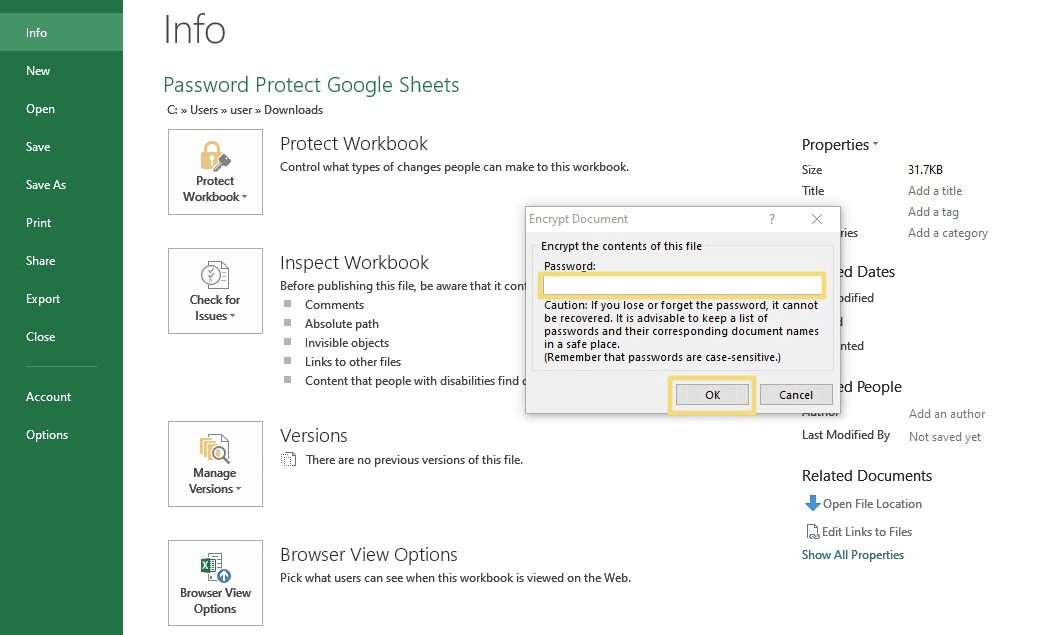
Task: Close the Encrypt Document dialog with X
Action: [x=817, y=219]
